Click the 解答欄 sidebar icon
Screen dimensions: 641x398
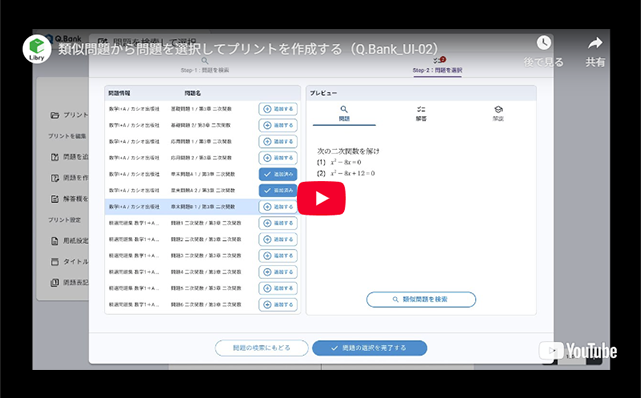(55, 199)
